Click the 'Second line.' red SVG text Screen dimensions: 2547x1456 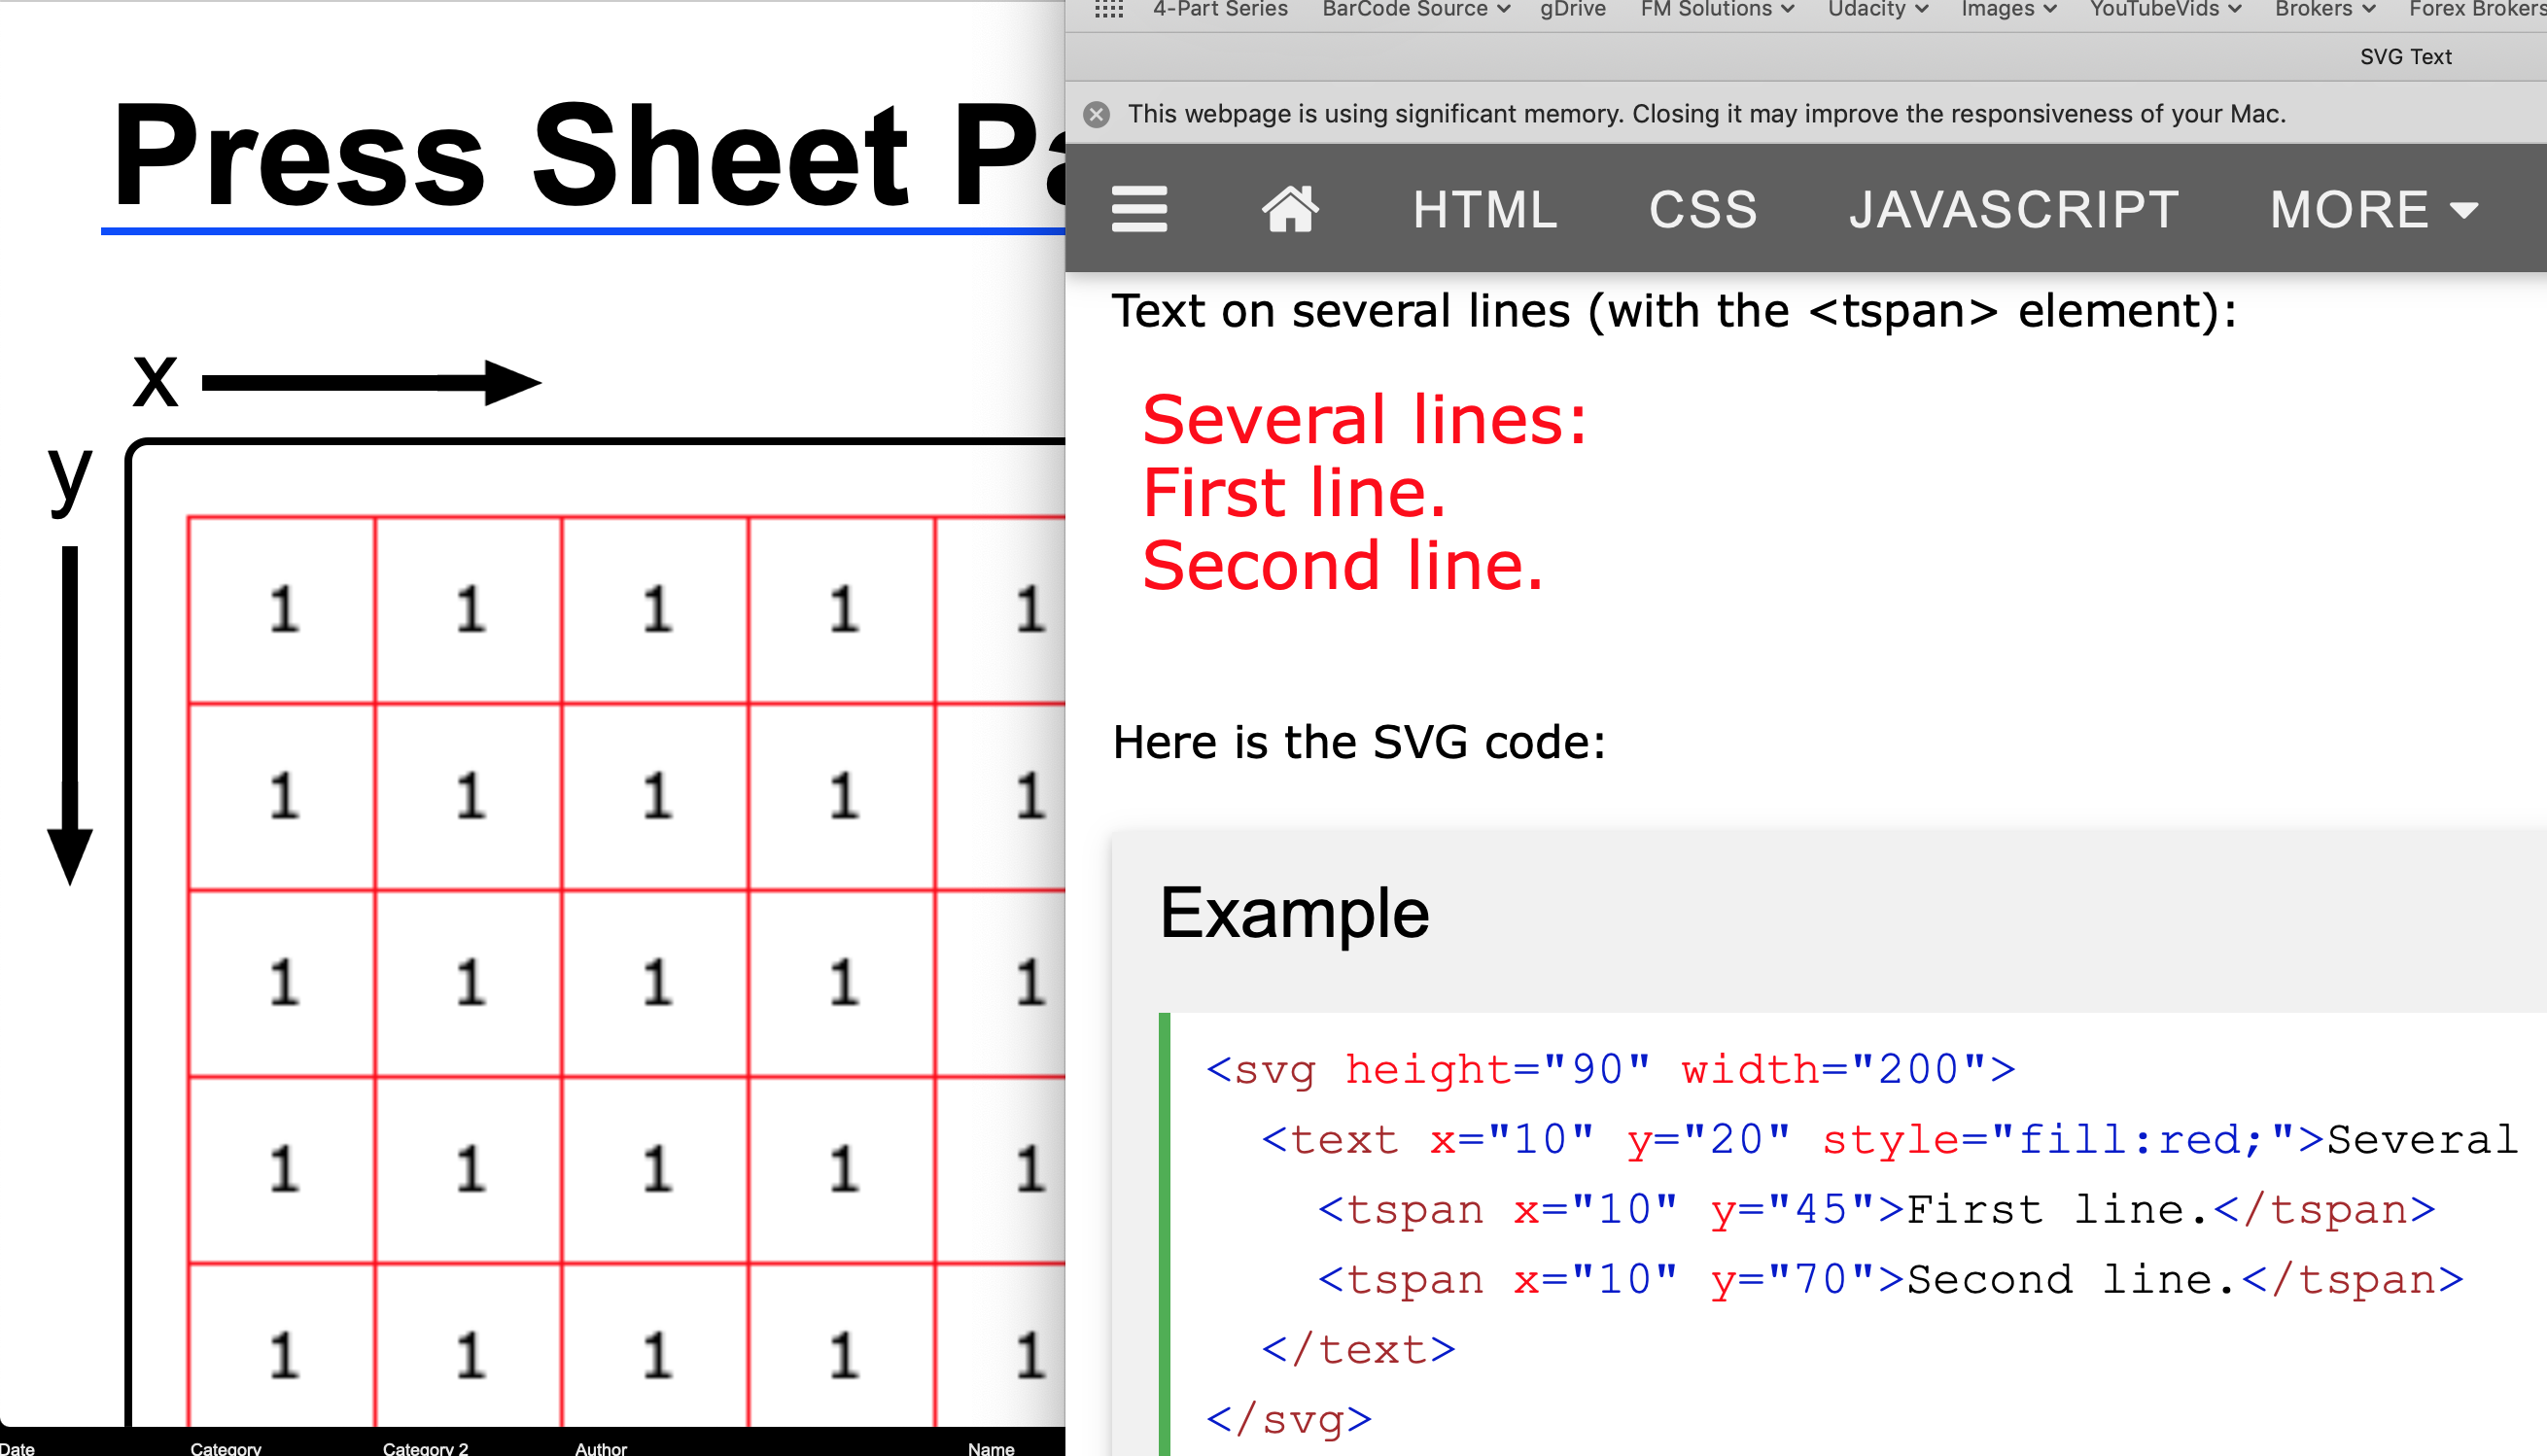click(x=1343, y=566)
